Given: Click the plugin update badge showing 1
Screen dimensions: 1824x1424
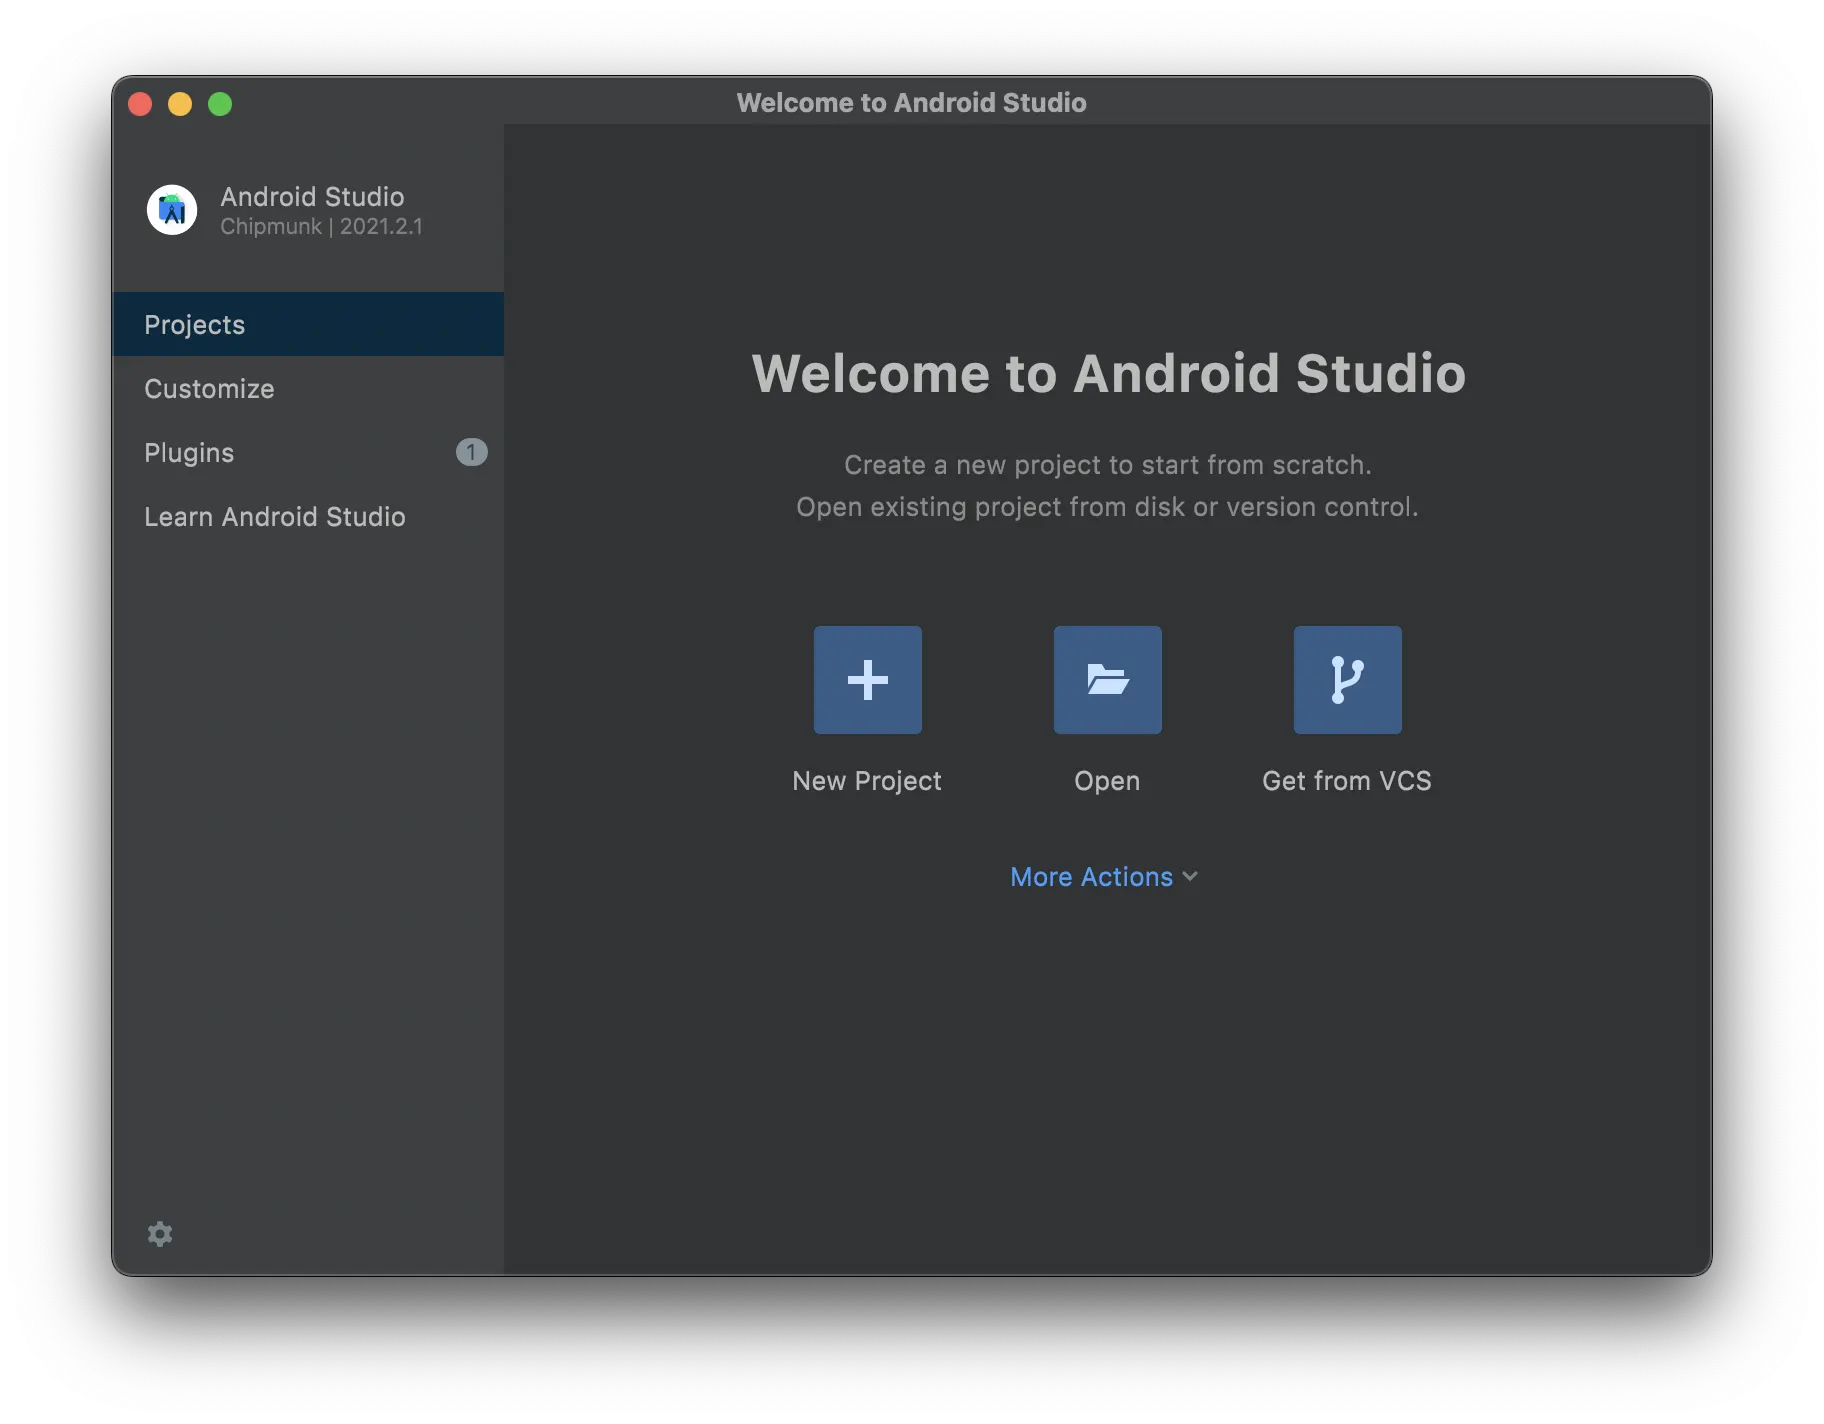Looking at the screenshot, I should pyautogui.click(x=472, y=452).
